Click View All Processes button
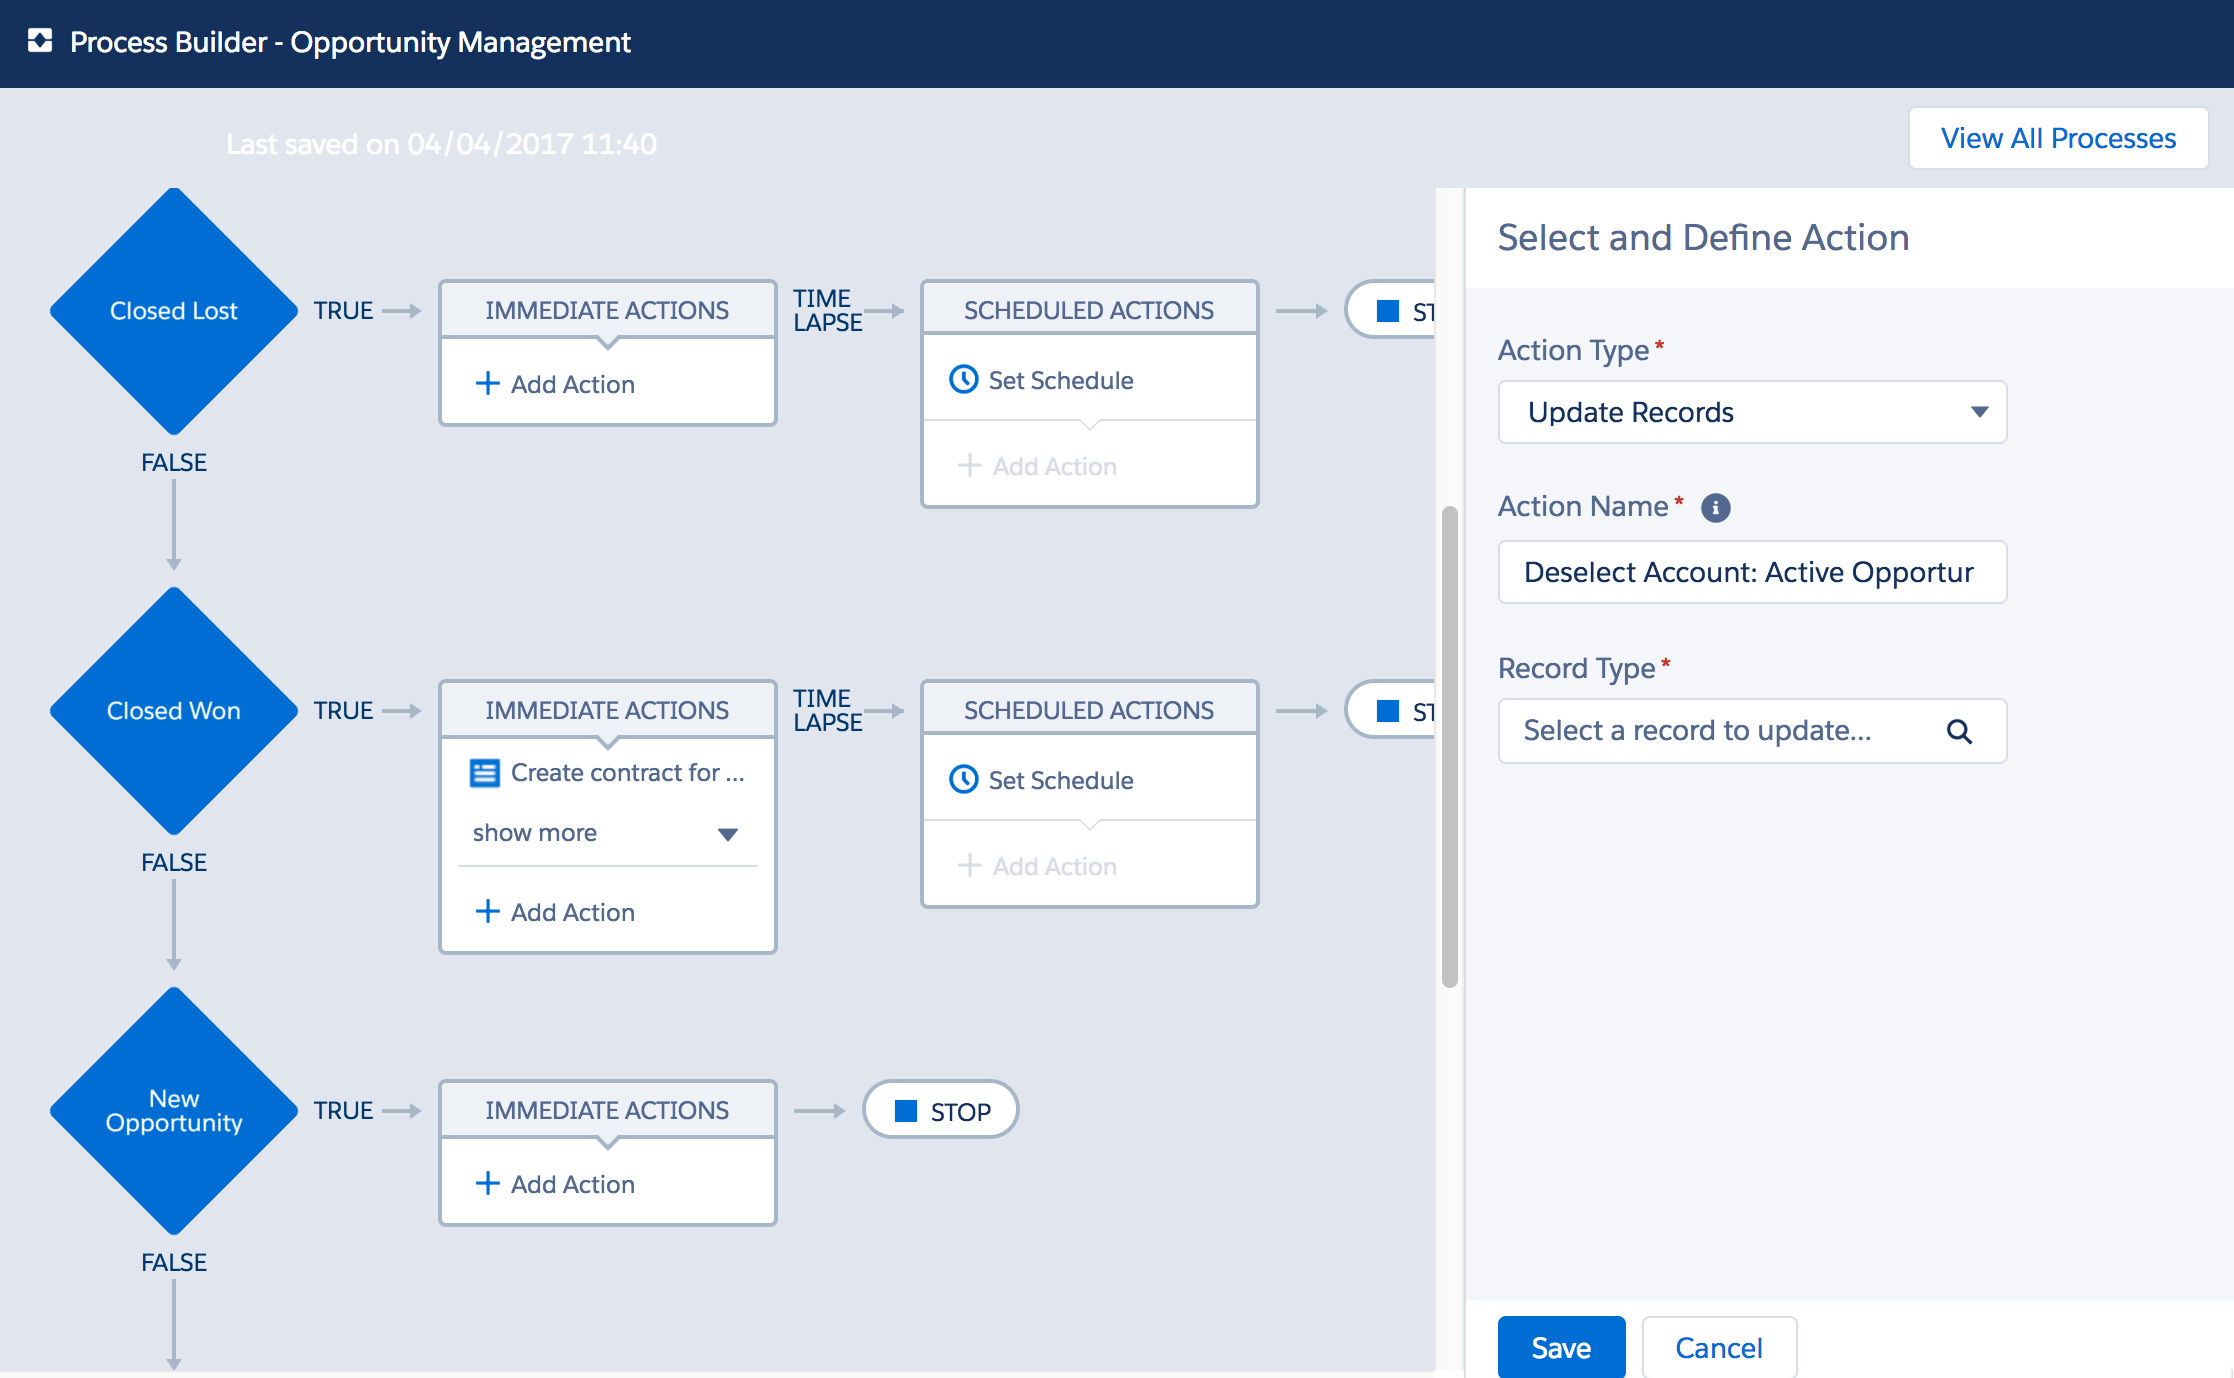This screenshot has width=2234, height=1378. click(x=2057, y=138)
